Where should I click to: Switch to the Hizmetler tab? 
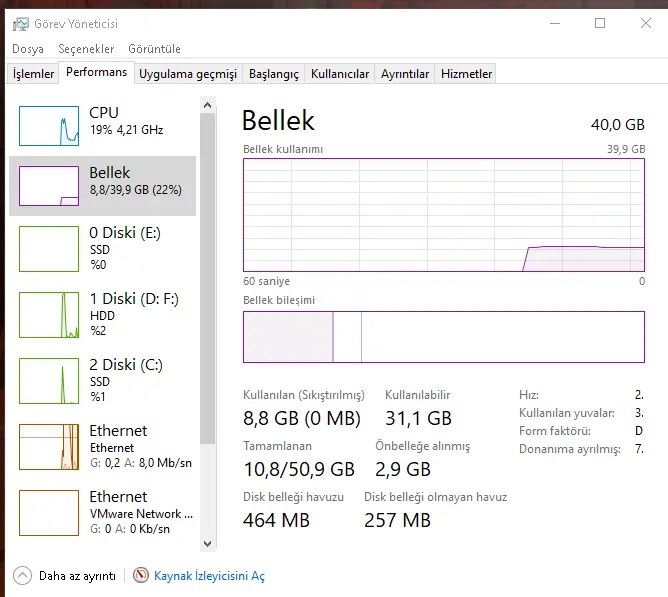[x=466, y=74]
